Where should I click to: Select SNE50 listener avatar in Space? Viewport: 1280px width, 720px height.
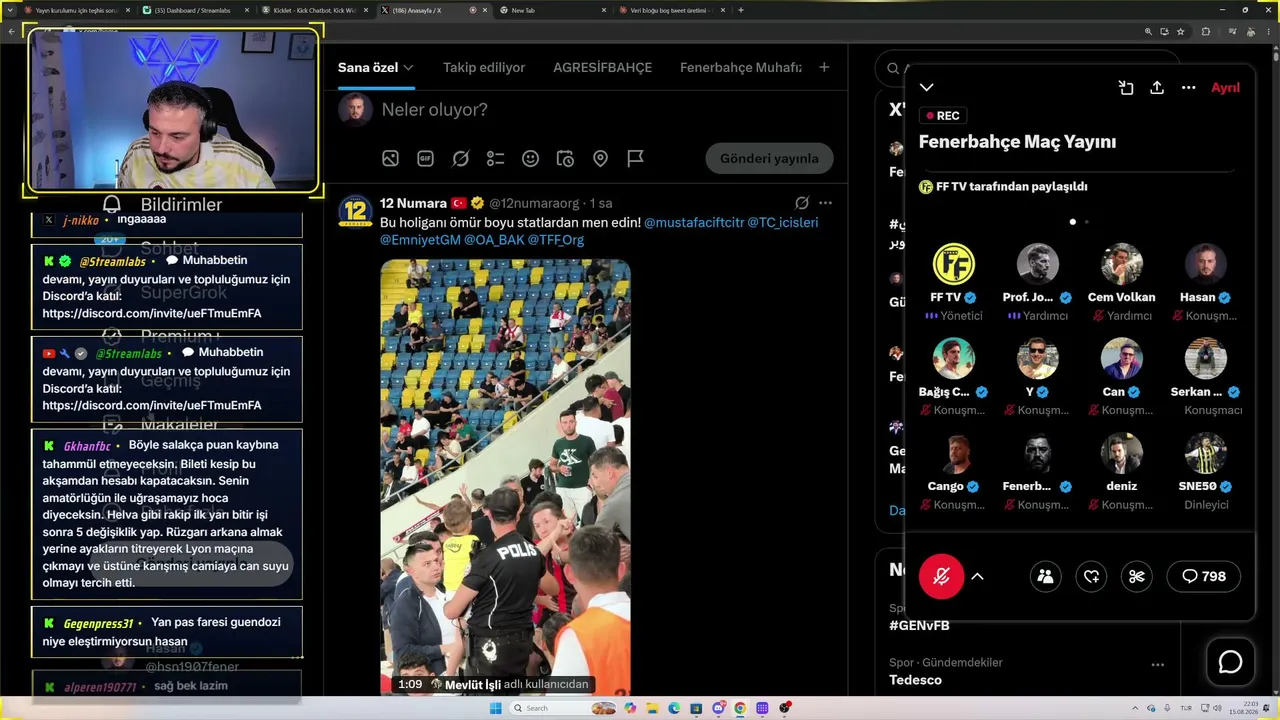click(1206, 453)
